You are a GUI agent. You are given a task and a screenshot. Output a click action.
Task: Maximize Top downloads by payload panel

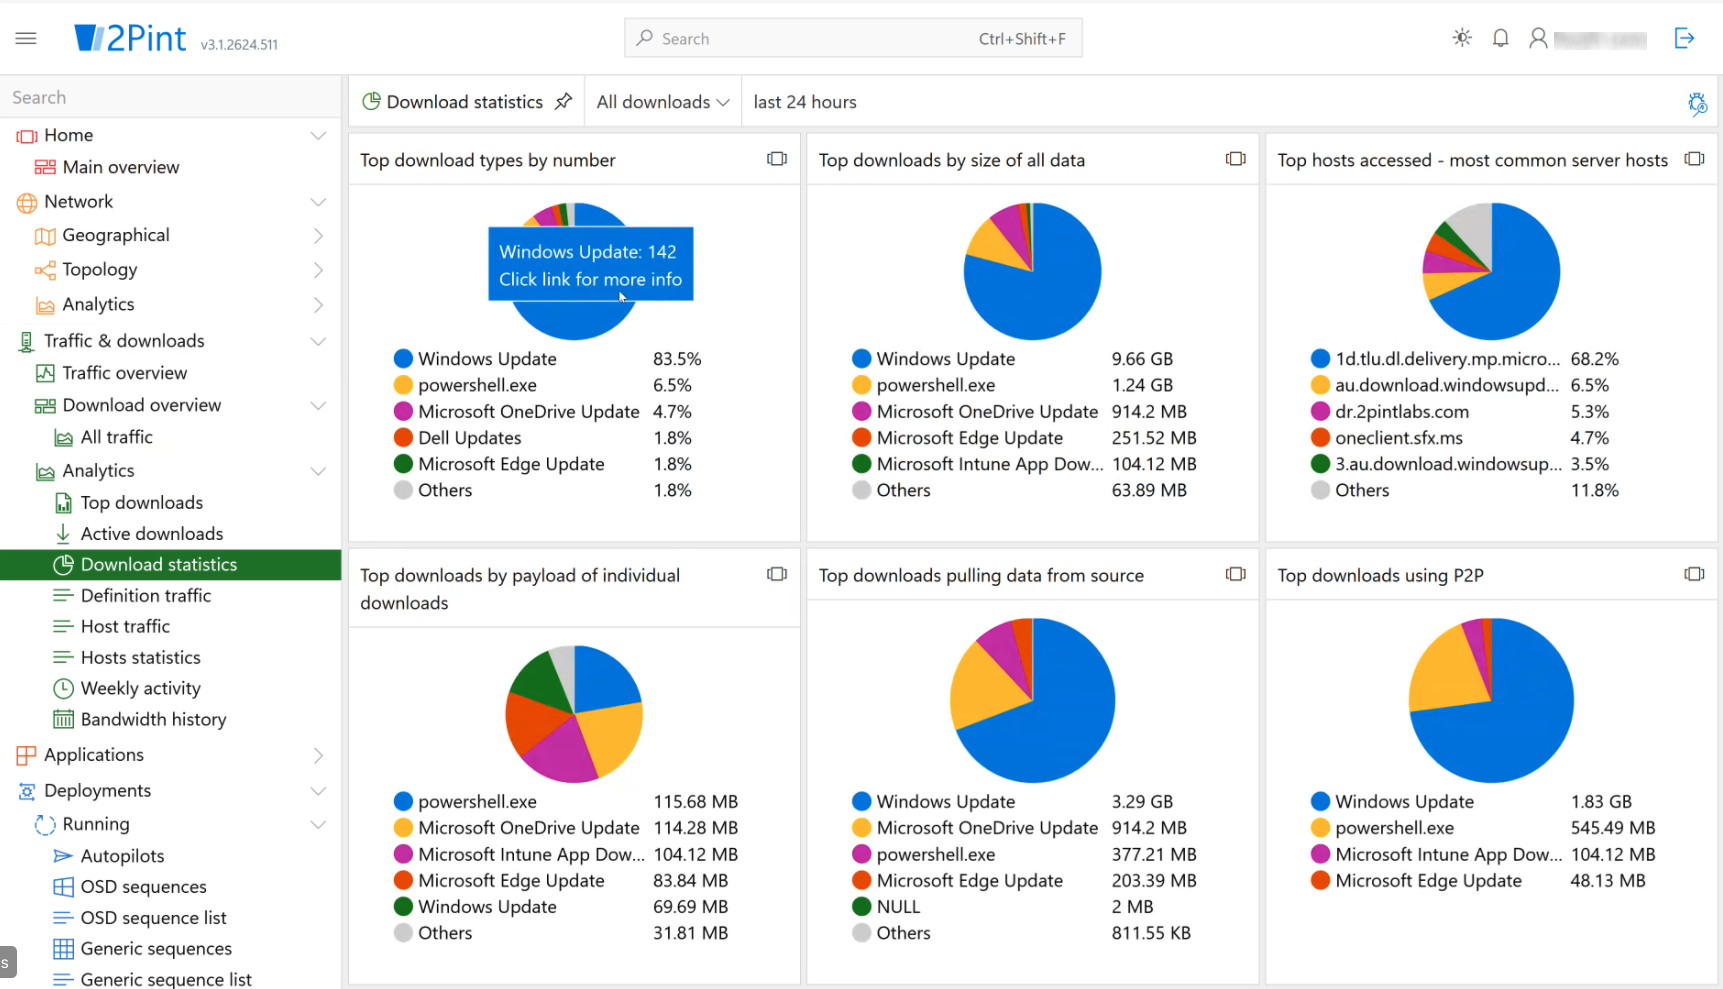777,574
